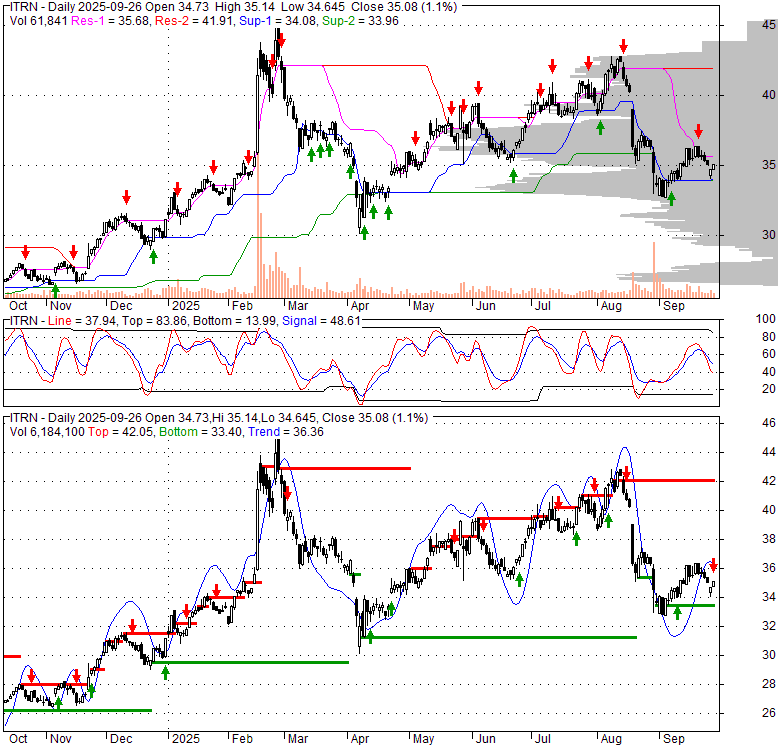Click the Sup-1 = 34.08 label

tap(279, 21)
